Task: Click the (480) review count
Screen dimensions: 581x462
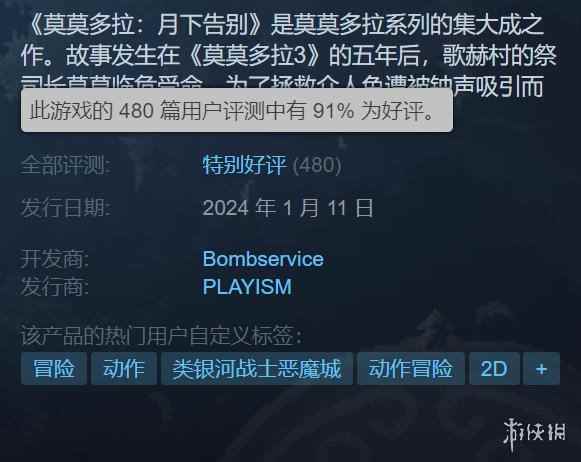Action: tap(317, 165)
